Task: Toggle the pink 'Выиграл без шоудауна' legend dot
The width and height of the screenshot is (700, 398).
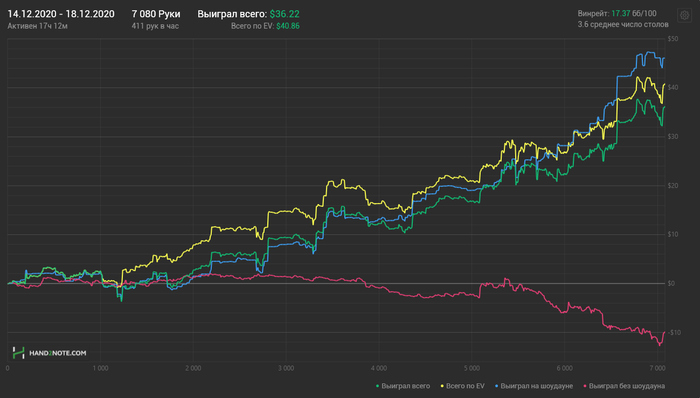Action: pos(585,386)
